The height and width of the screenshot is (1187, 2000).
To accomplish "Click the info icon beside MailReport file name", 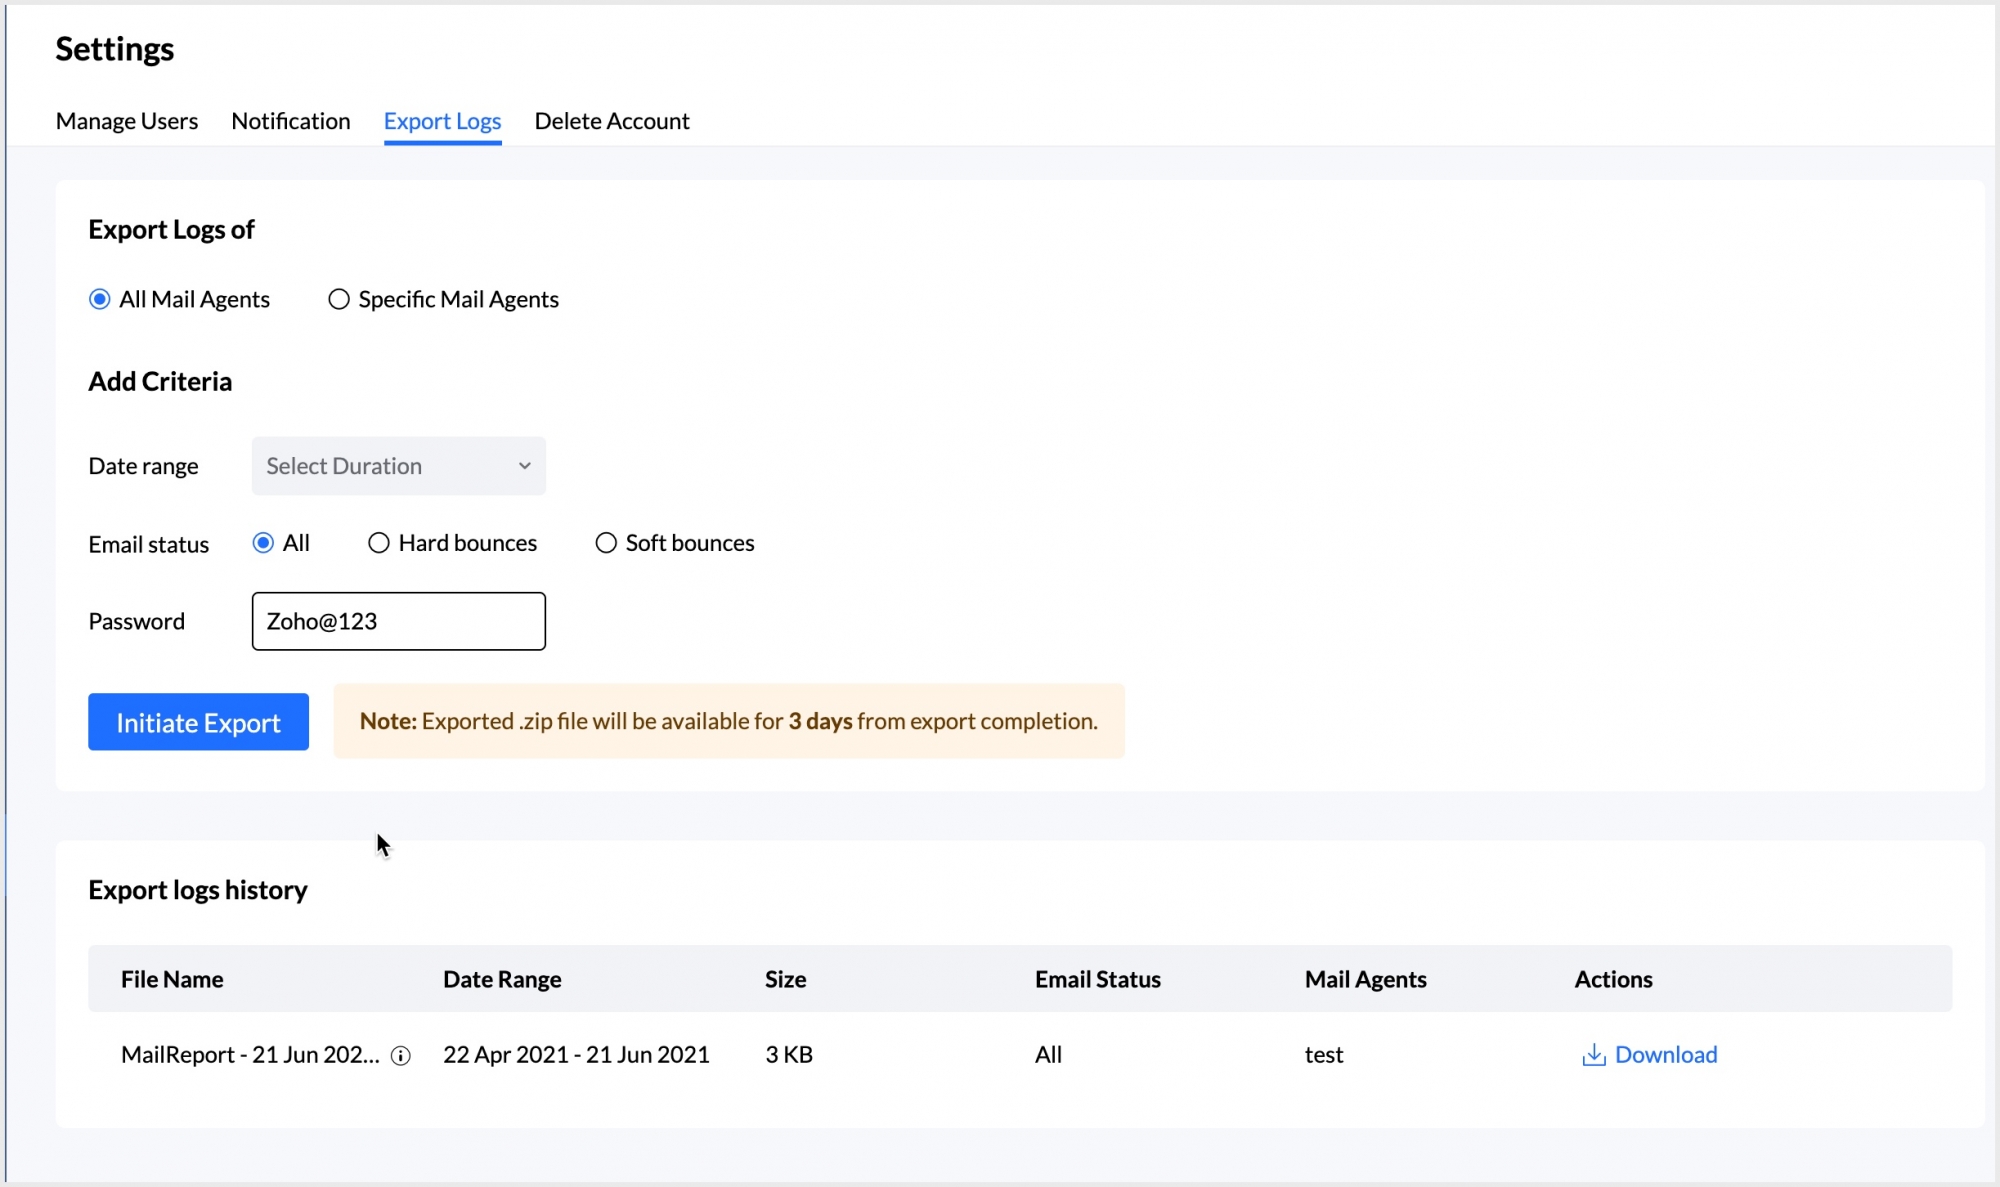I will click(401, 1055).
